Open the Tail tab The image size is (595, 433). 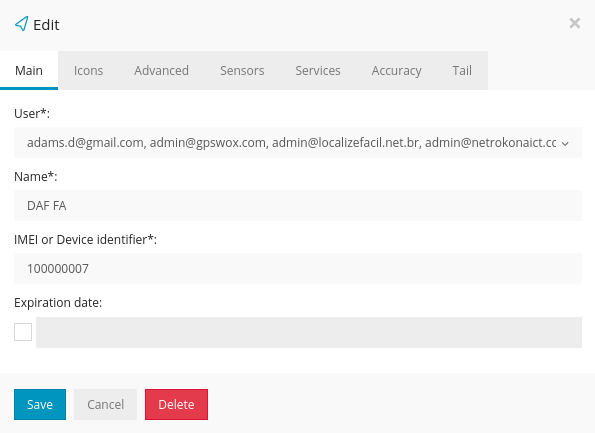pyautogui.click(x=462, y=71)
